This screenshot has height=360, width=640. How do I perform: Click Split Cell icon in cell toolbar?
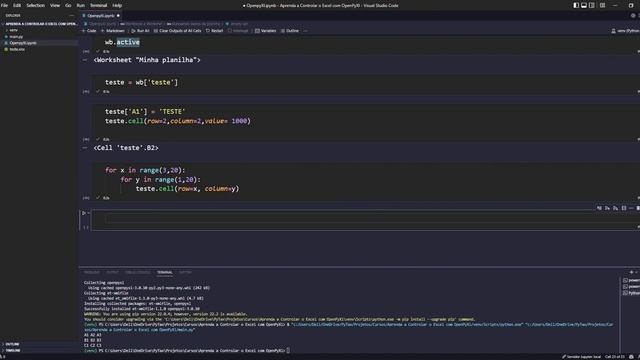coord(624,208)
